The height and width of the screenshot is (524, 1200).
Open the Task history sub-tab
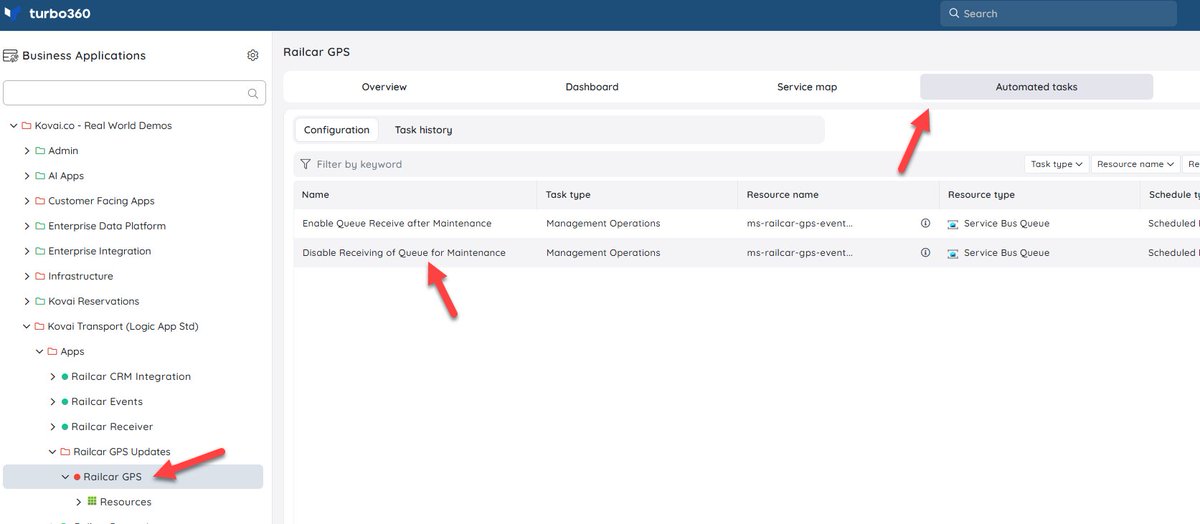423,130
